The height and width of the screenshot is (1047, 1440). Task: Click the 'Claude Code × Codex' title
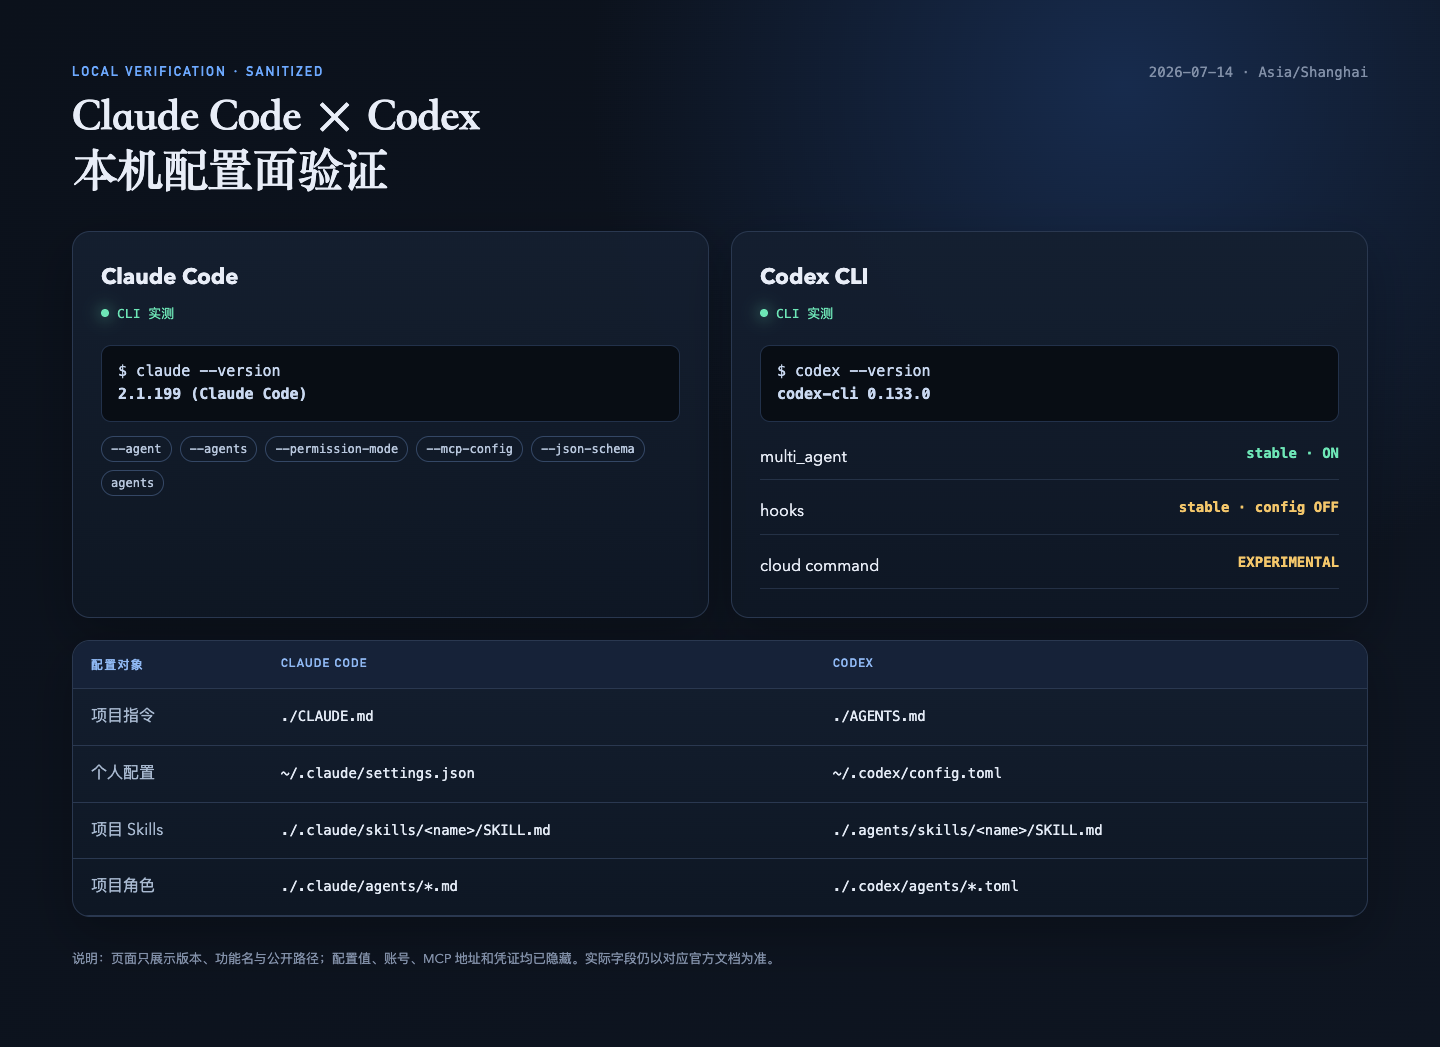[276, 116]
